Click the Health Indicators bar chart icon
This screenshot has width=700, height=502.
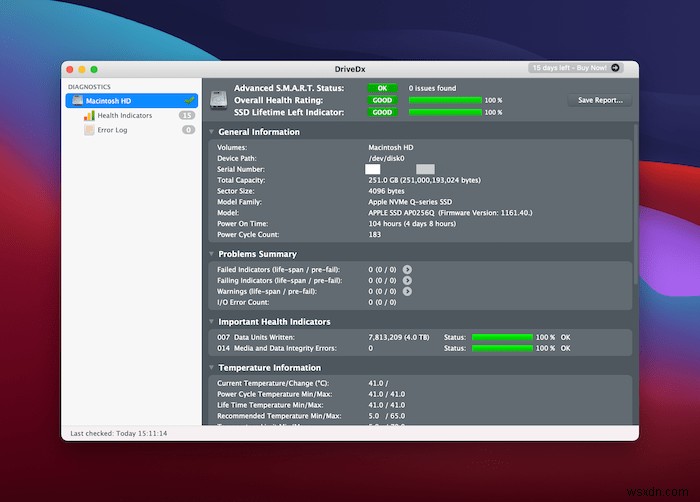coord(89,116)
